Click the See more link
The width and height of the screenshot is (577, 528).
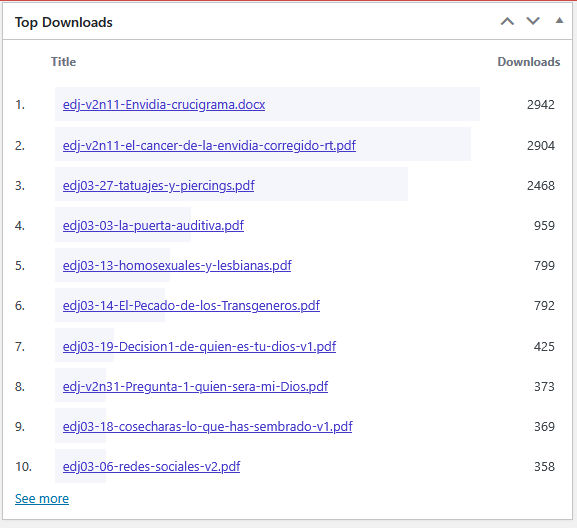42,499
